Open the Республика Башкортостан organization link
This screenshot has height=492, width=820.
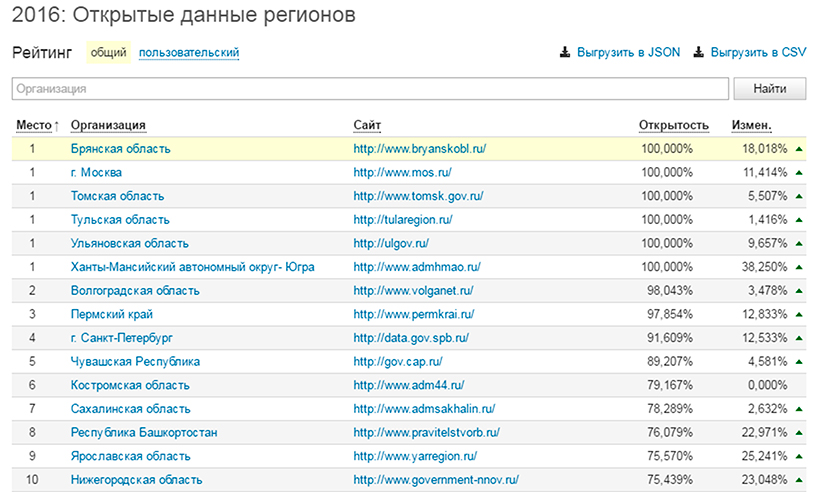pyautogui.click(x=144, y=433)
